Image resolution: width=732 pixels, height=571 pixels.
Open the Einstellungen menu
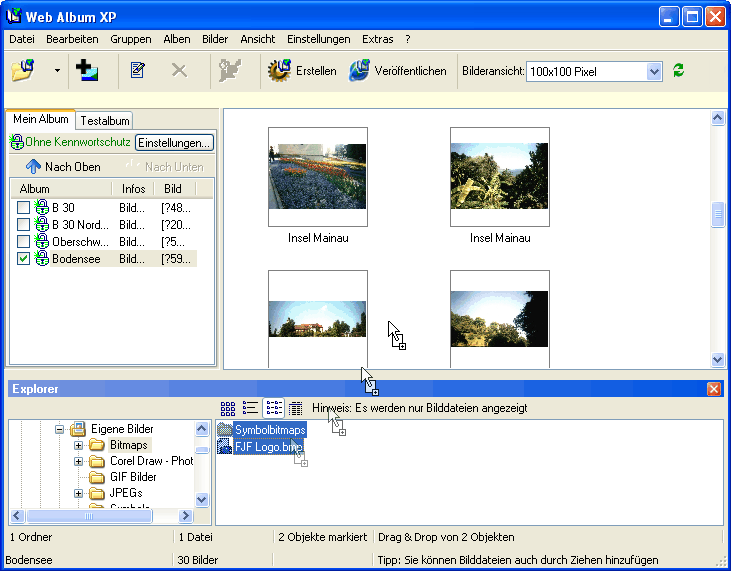[318, 39]
